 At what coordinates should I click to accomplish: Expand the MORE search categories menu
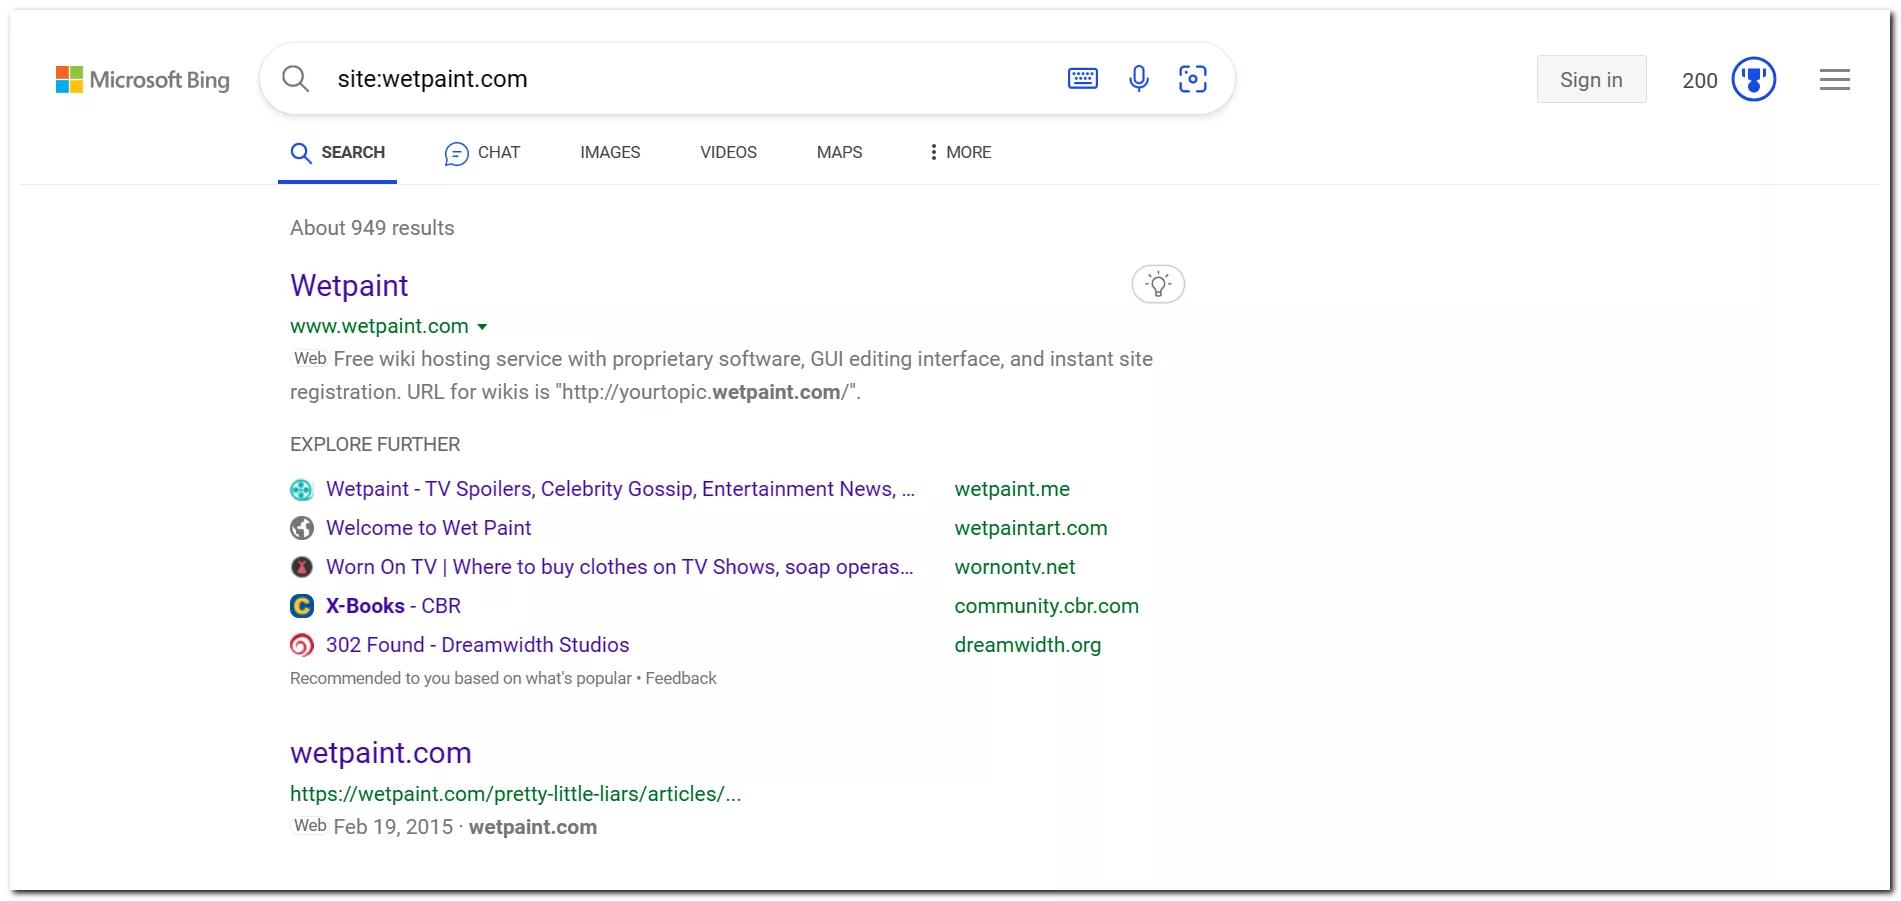tap(960, 152)
